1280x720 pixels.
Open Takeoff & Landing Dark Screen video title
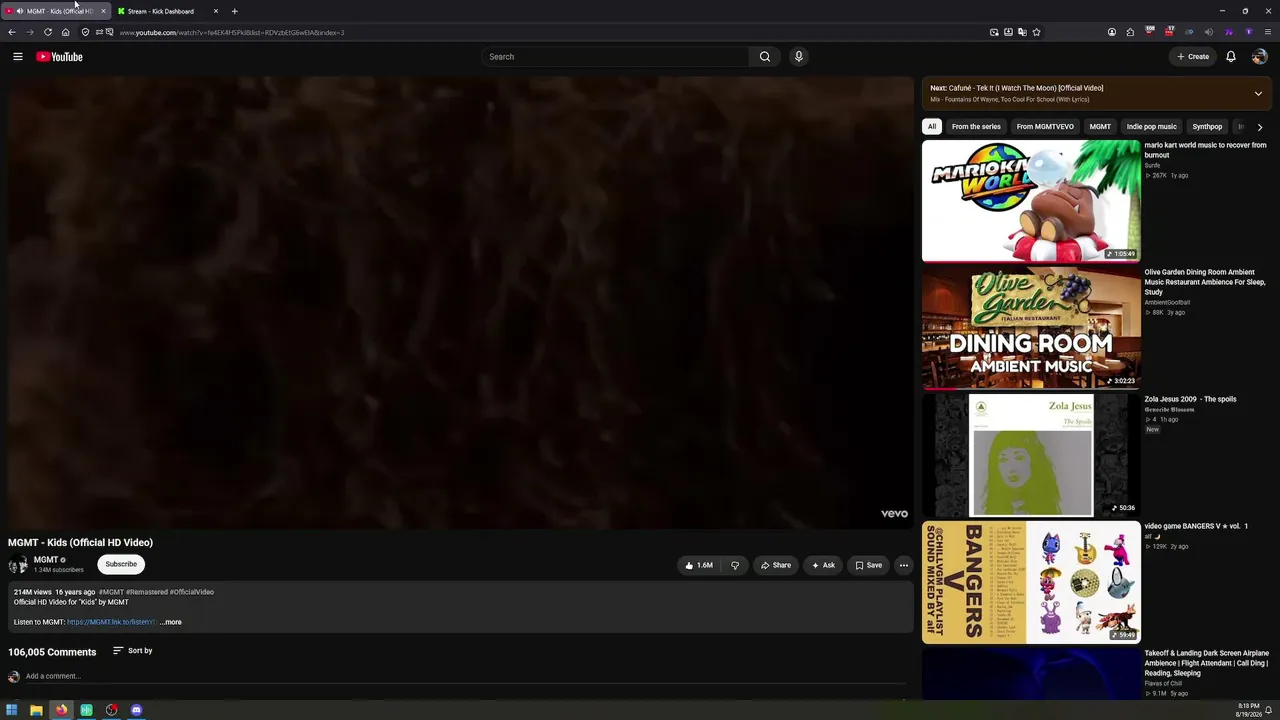1207,663
